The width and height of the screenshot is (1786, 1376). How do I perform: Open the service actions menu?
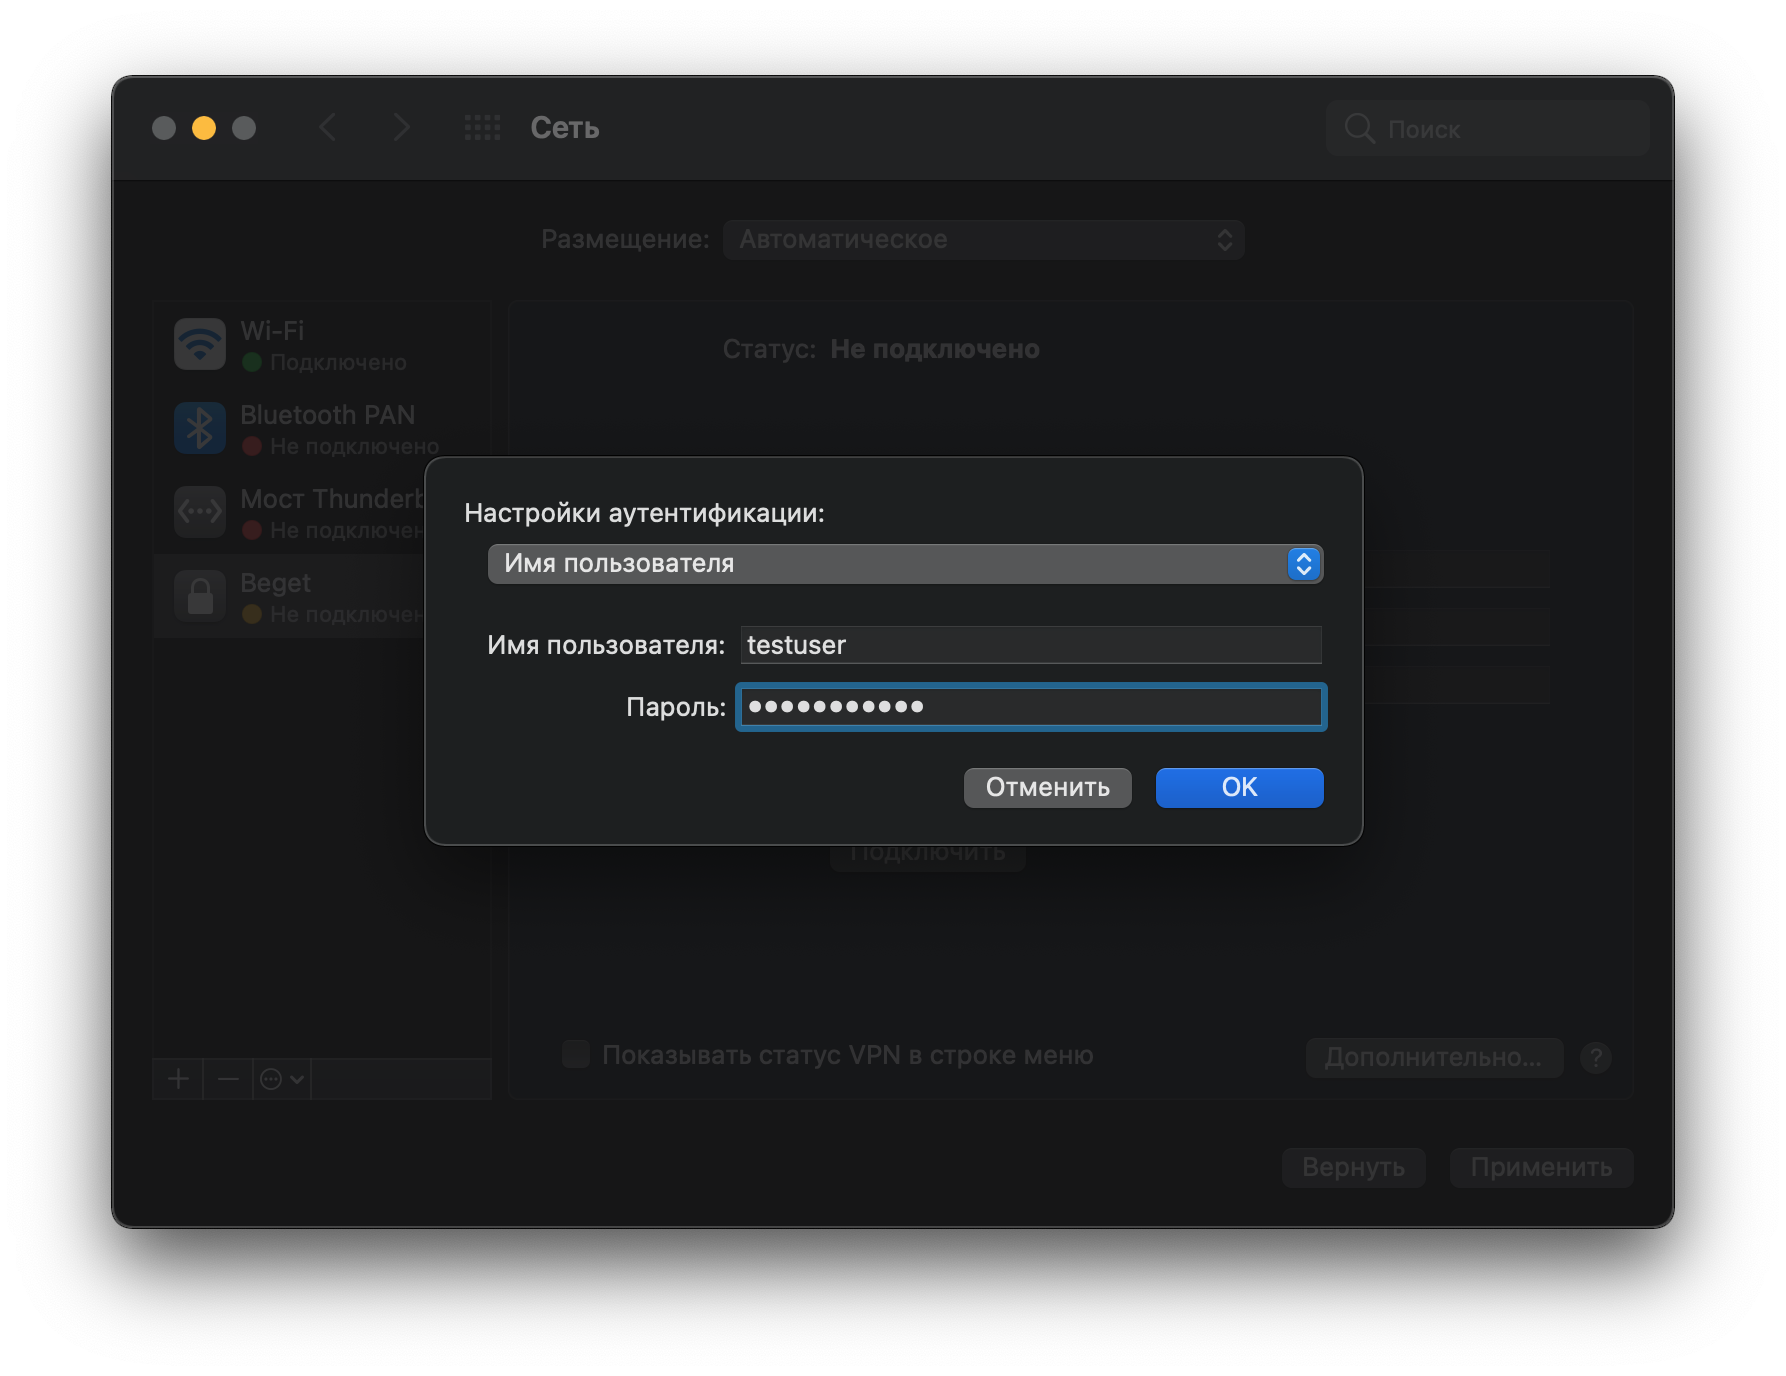pos(282,1079)
